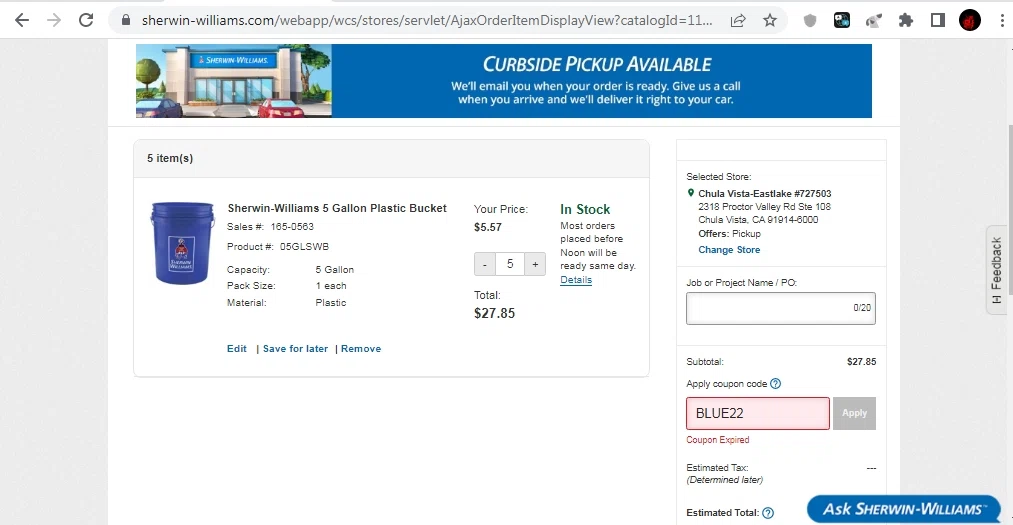Click the shield extension icon
This screenshot has width=1013, height=525.
(x=811, y=20)
